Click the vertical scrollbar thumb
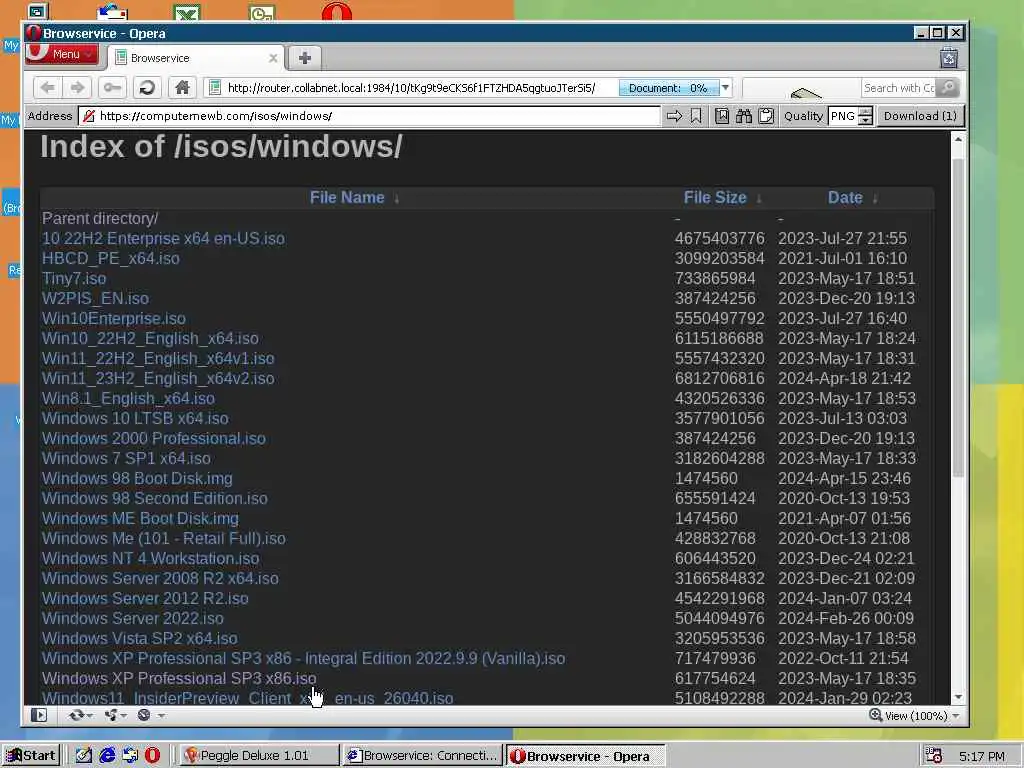1024x768 pixels. 958,317
